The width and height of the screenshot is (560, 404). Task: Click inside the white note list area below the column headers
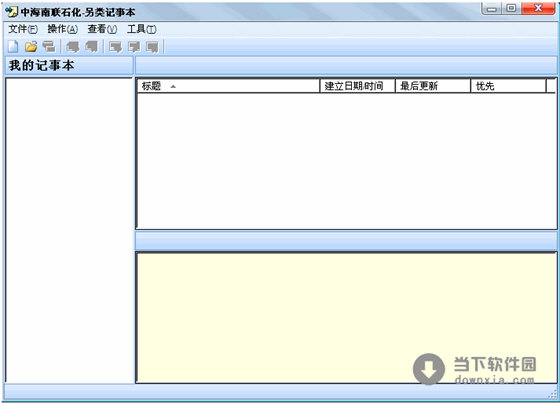346,161
